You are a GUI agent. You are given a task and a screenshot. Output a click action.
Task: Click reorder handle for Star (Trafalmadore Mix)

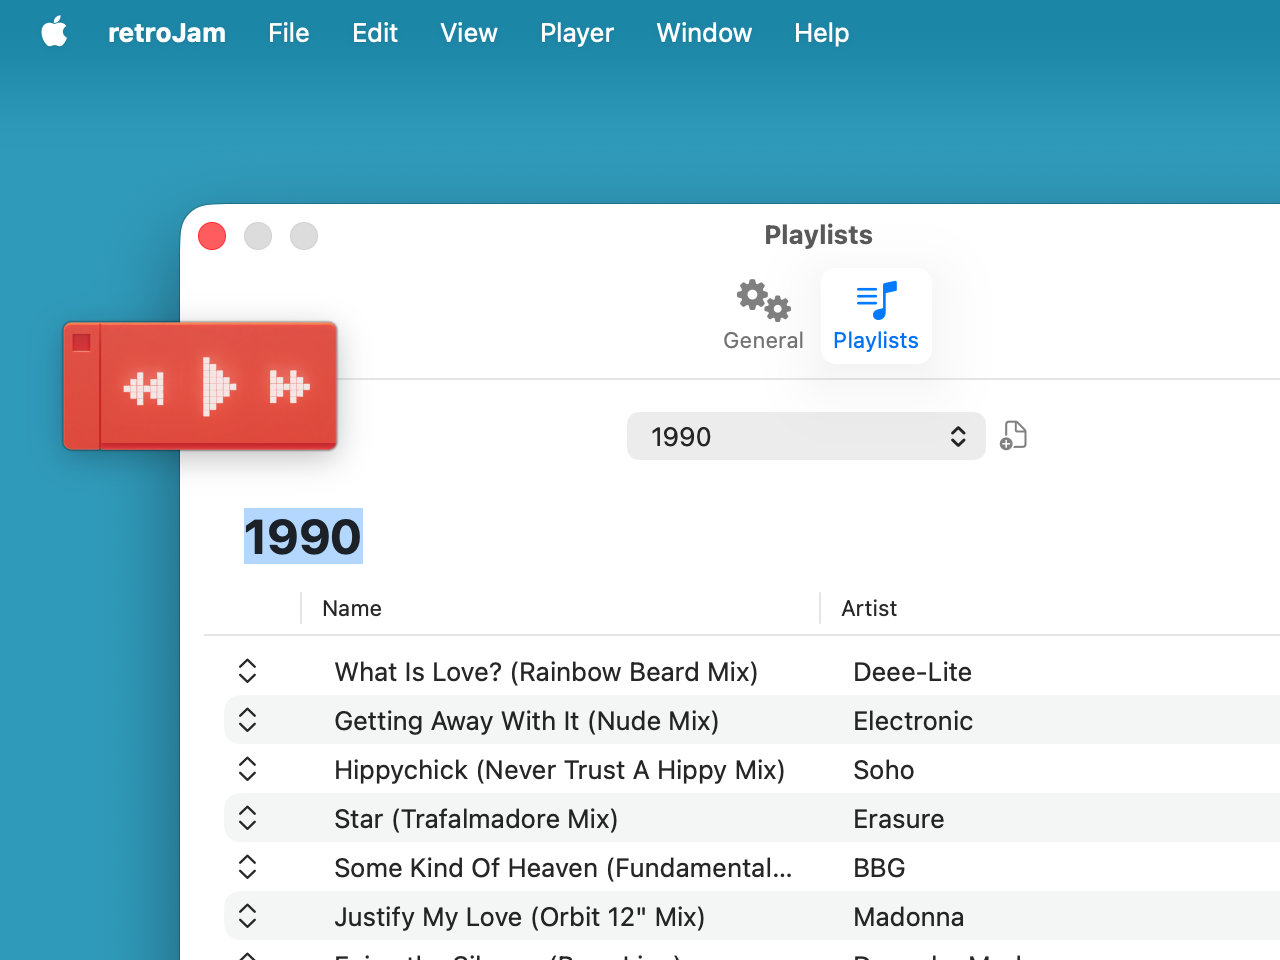click(248, 818)
